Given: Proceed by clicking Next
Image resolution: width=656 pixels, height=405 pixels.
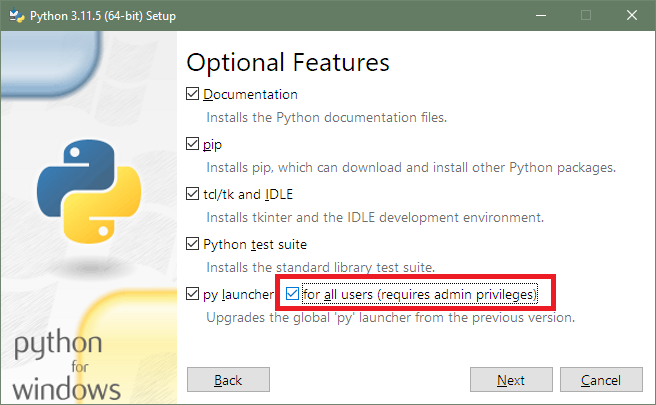Looking at the screenshot, I should click(x=511, y=380).
